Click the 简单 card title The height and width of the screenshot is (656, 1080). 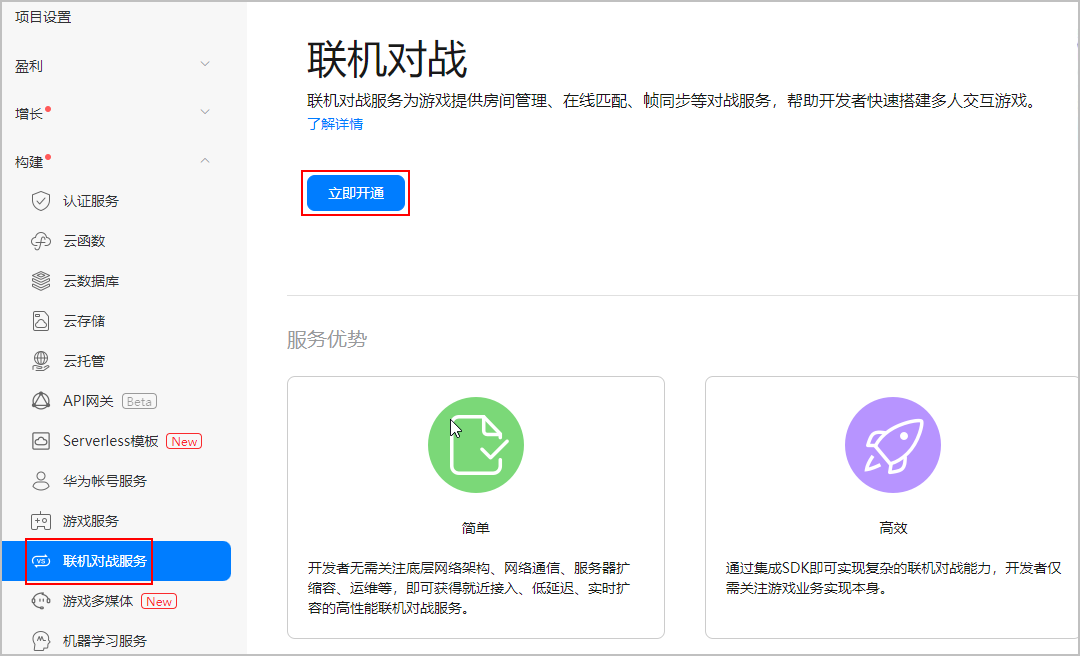(476, 528)
